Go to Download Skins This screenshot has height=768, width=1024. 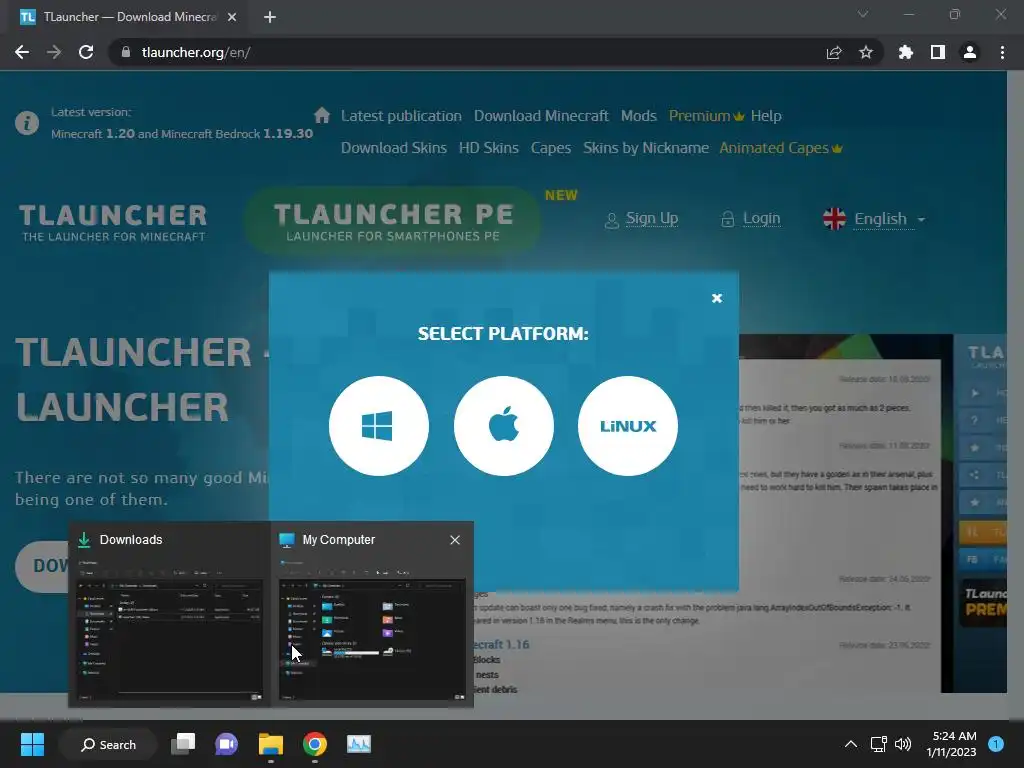(394, 148)
